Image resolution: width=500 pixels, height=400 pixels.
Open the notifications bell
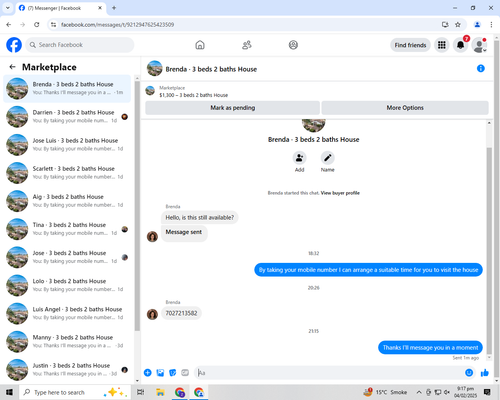pyautogui.click(x=460, y=45)
